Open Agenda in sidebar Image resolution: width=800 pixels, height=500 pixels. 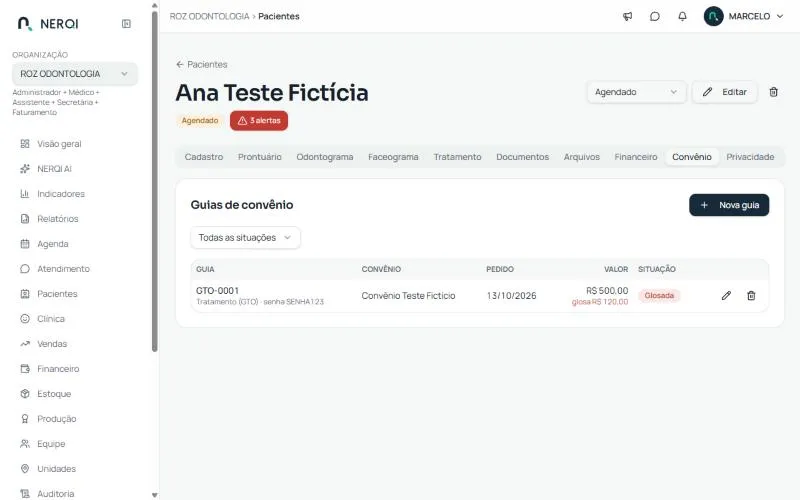click(x=44, y=244)
